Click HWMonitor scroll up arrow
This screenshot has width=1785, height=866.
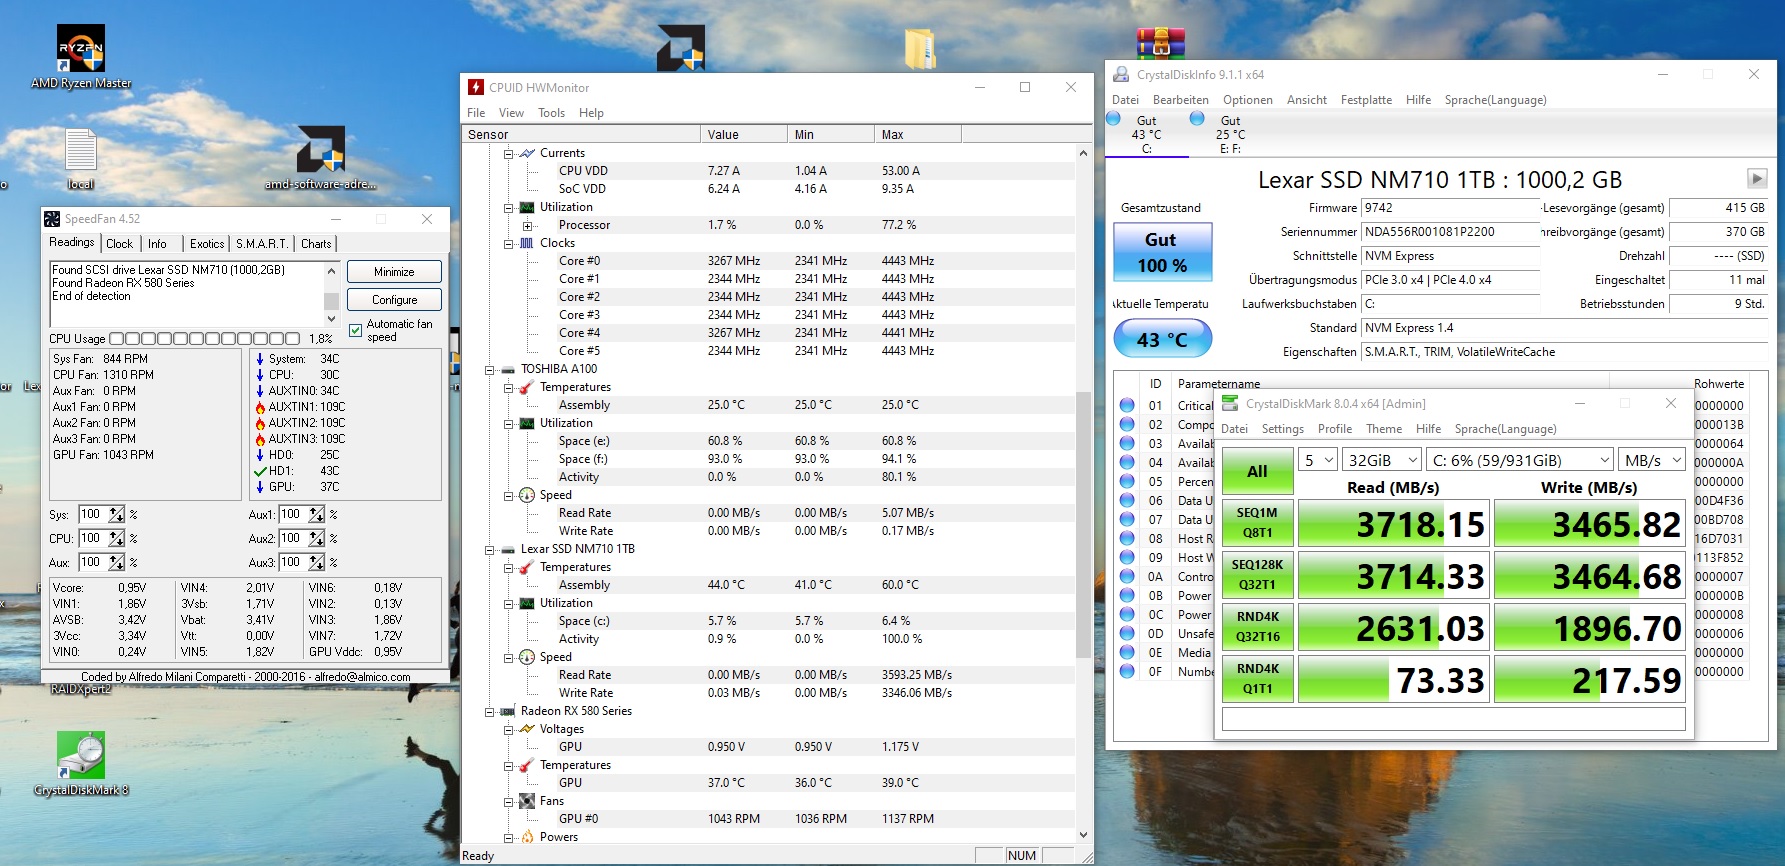click(1083, 153)
